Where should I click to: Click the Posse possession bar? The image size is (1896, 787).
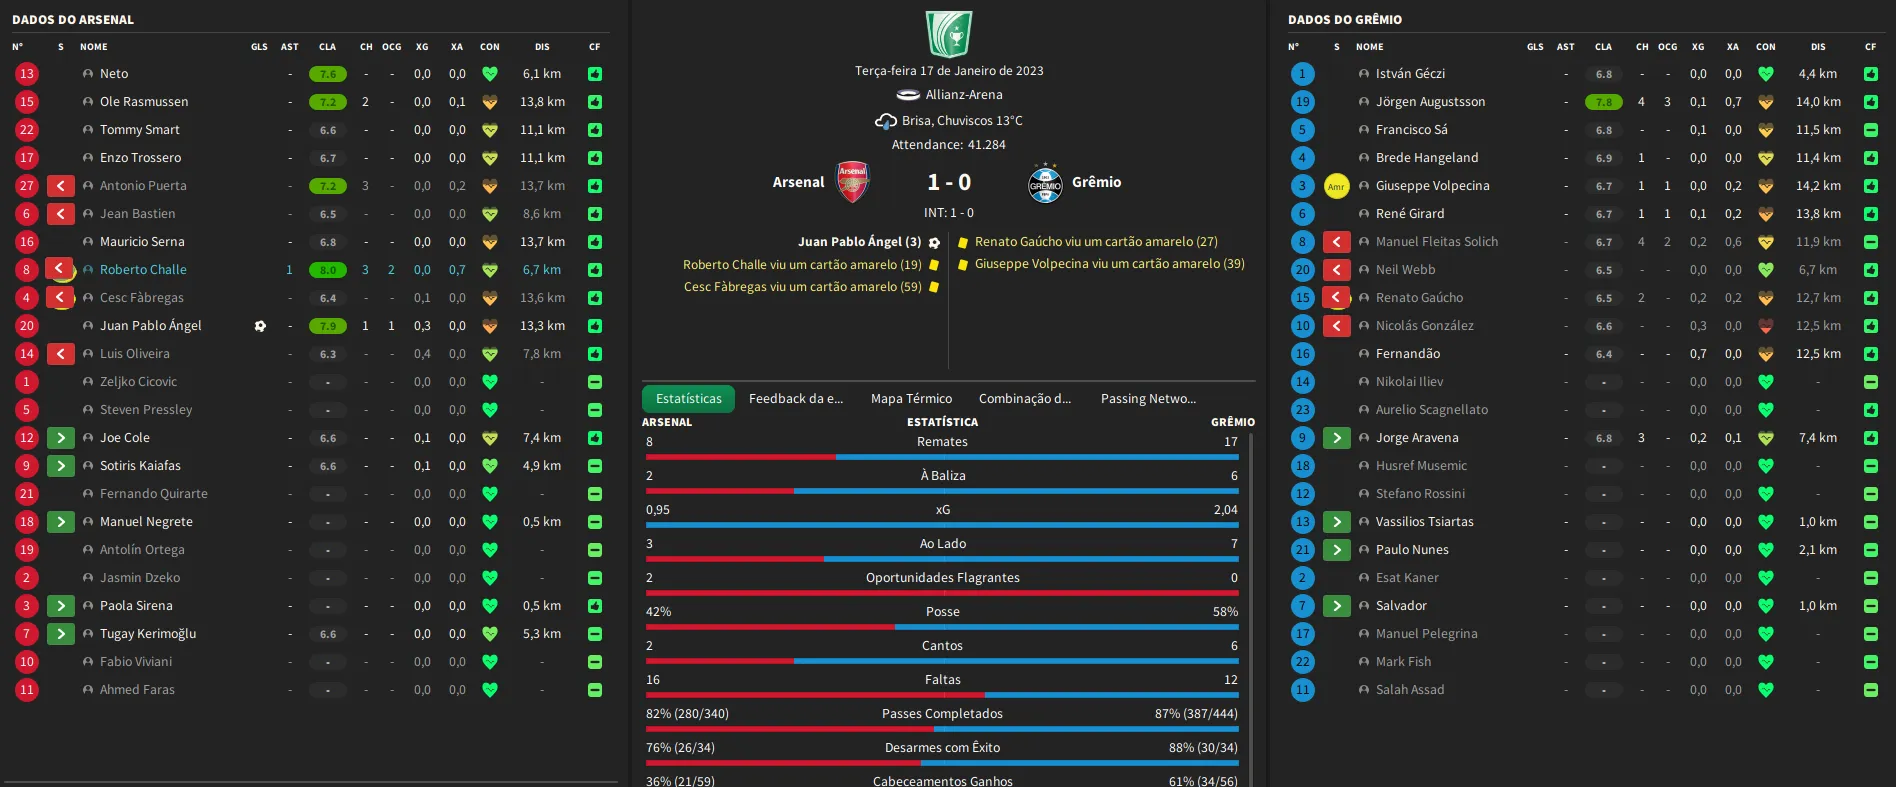[942, 627]
